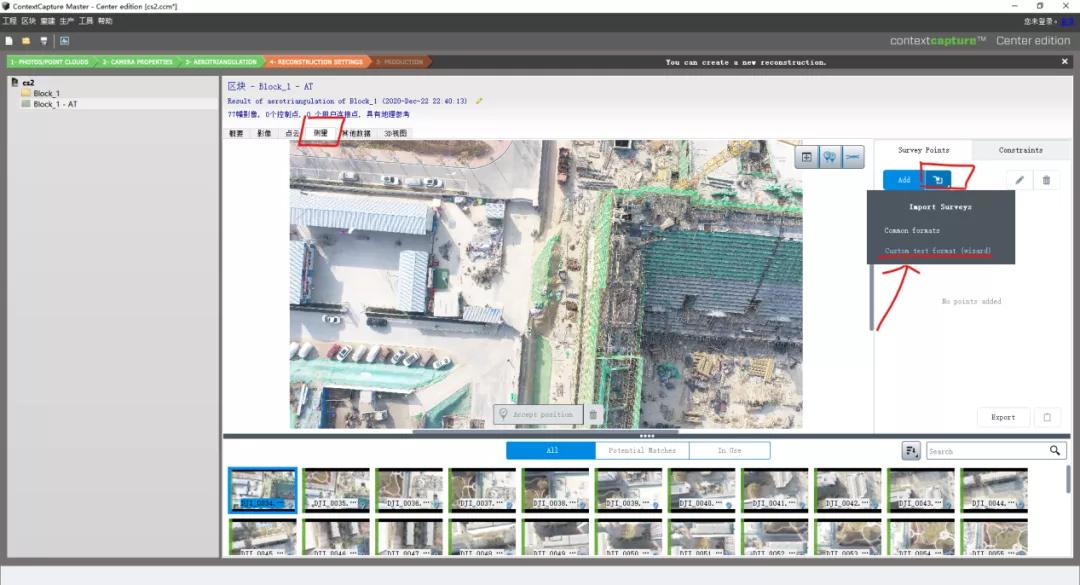Enable the In Use photo filter
This screenshot has height=585, width=1080.
click(x=729, y=450)
